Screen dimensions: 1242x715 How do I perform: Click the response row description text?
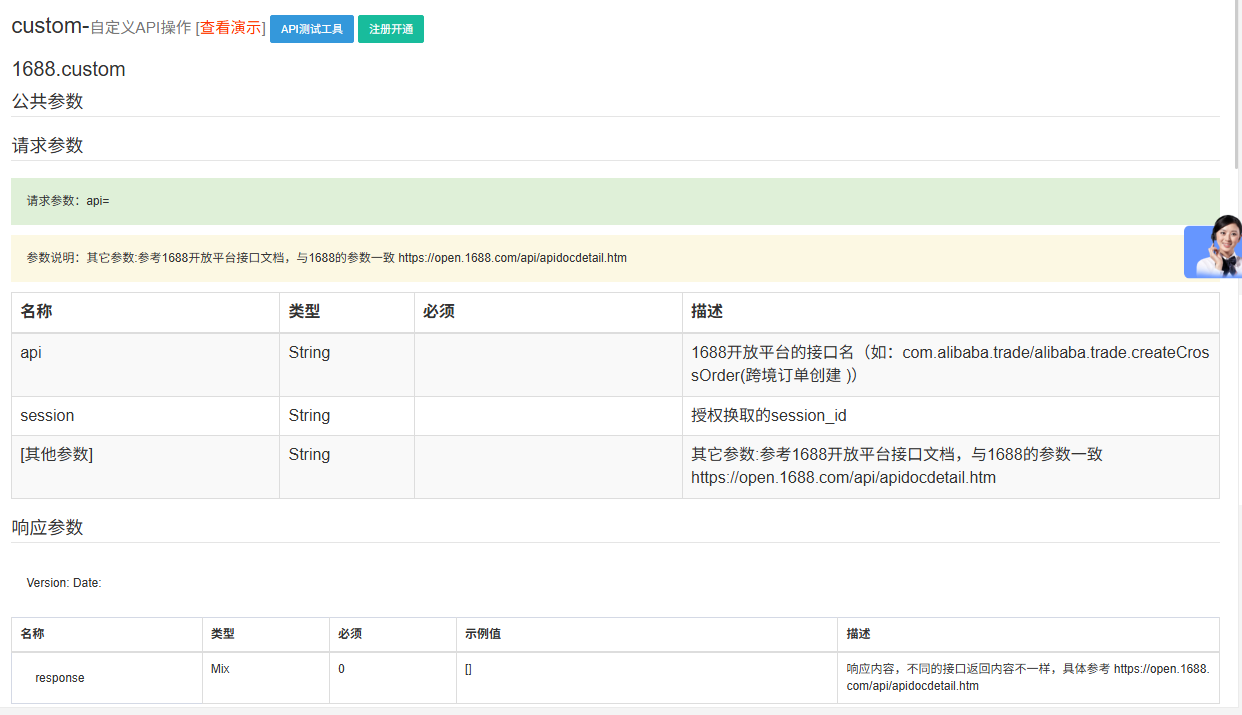click(x=1027, y=677)
